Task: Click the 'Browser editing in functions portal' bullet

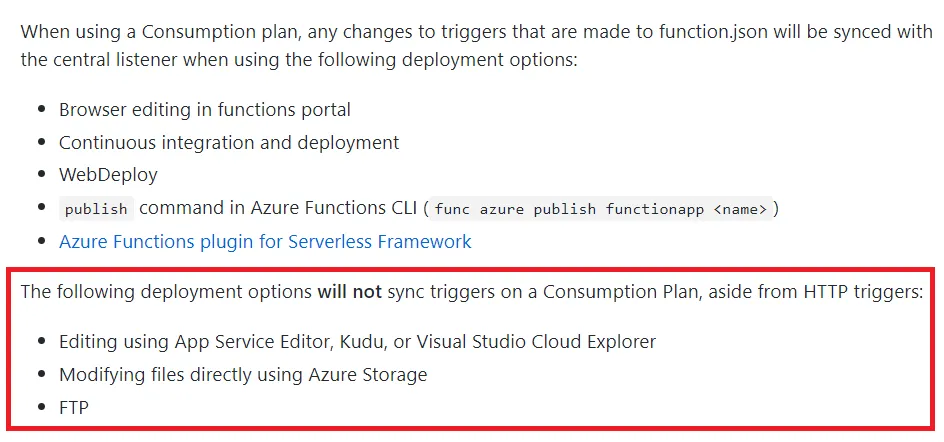Action: [x=205, y=109]
